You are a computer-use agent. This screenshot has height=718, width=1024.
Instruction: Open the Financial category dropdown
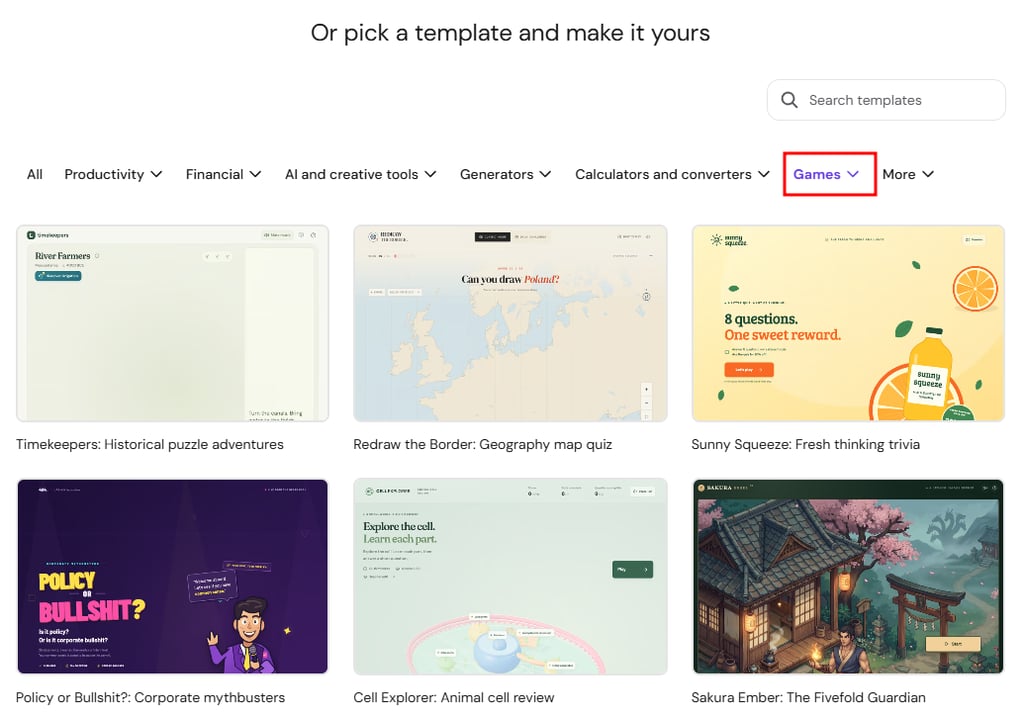click(x=223, y=174)
